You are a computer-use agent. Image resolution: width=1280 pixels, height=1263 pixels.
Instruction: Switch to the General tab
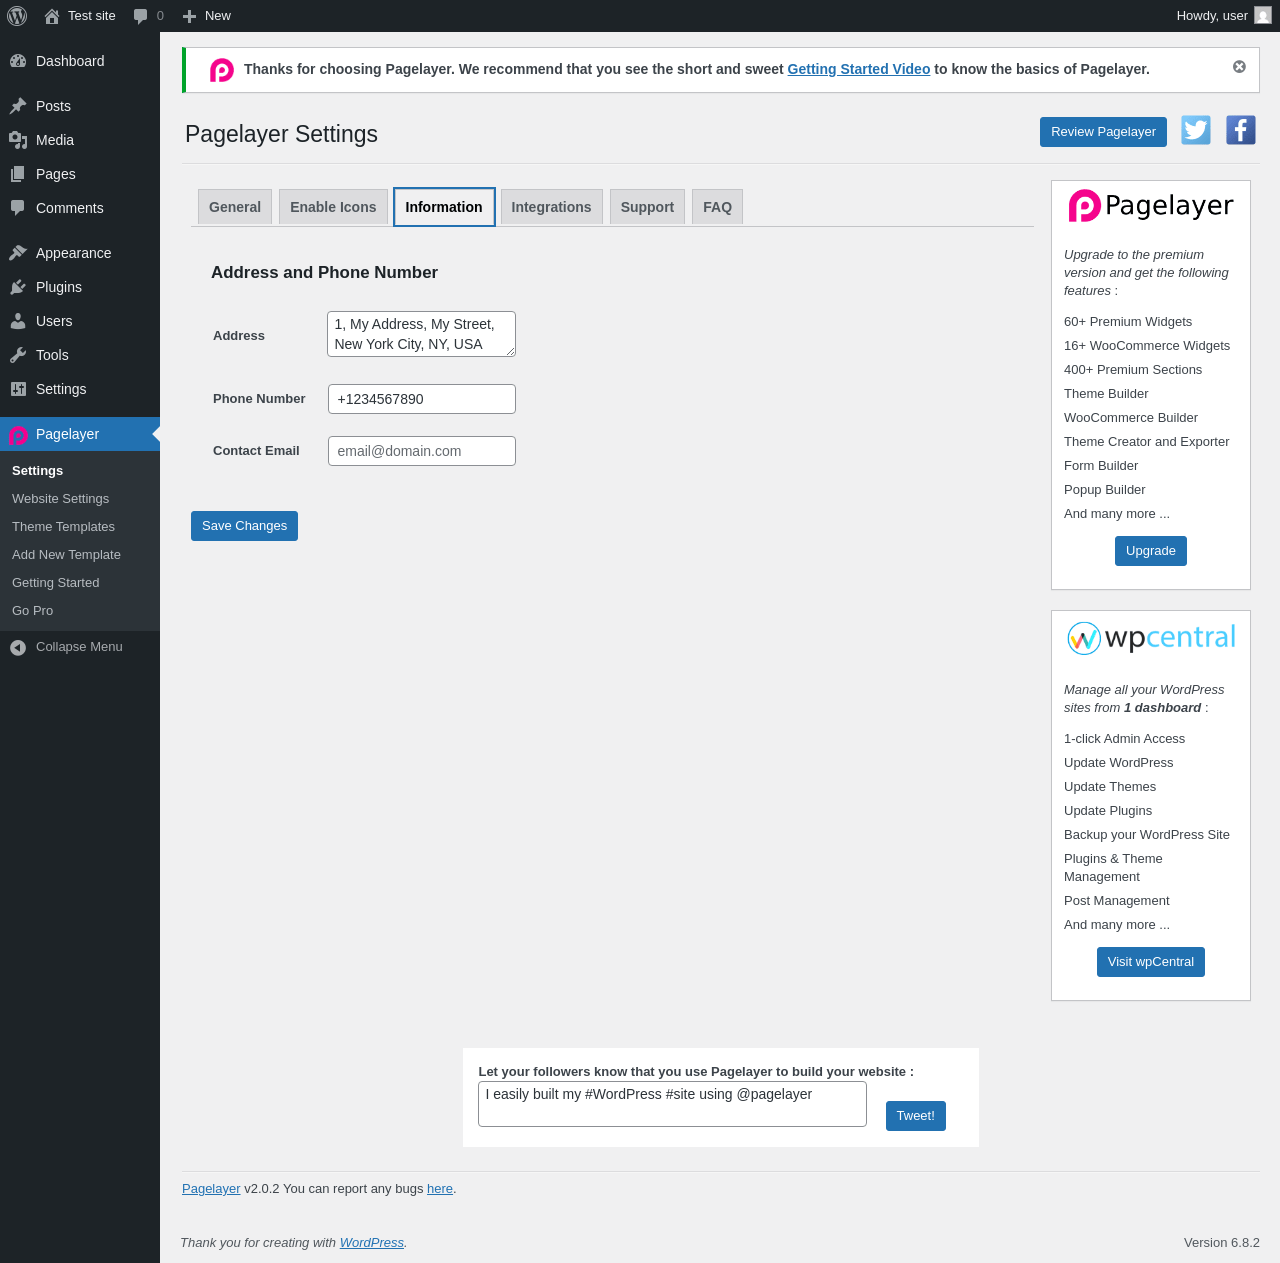[x=235, y=207]
